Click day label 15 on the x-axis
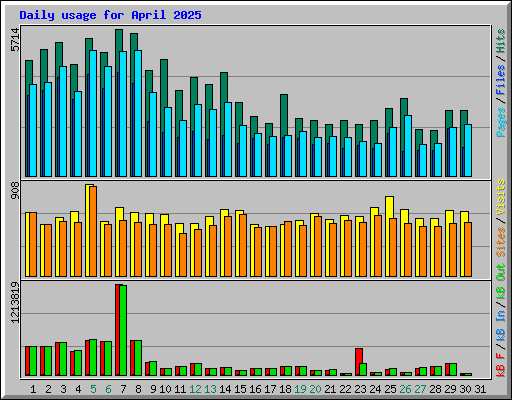Viewport: 512px width, 400px height. pyautogui.click(x=240, y=389)
